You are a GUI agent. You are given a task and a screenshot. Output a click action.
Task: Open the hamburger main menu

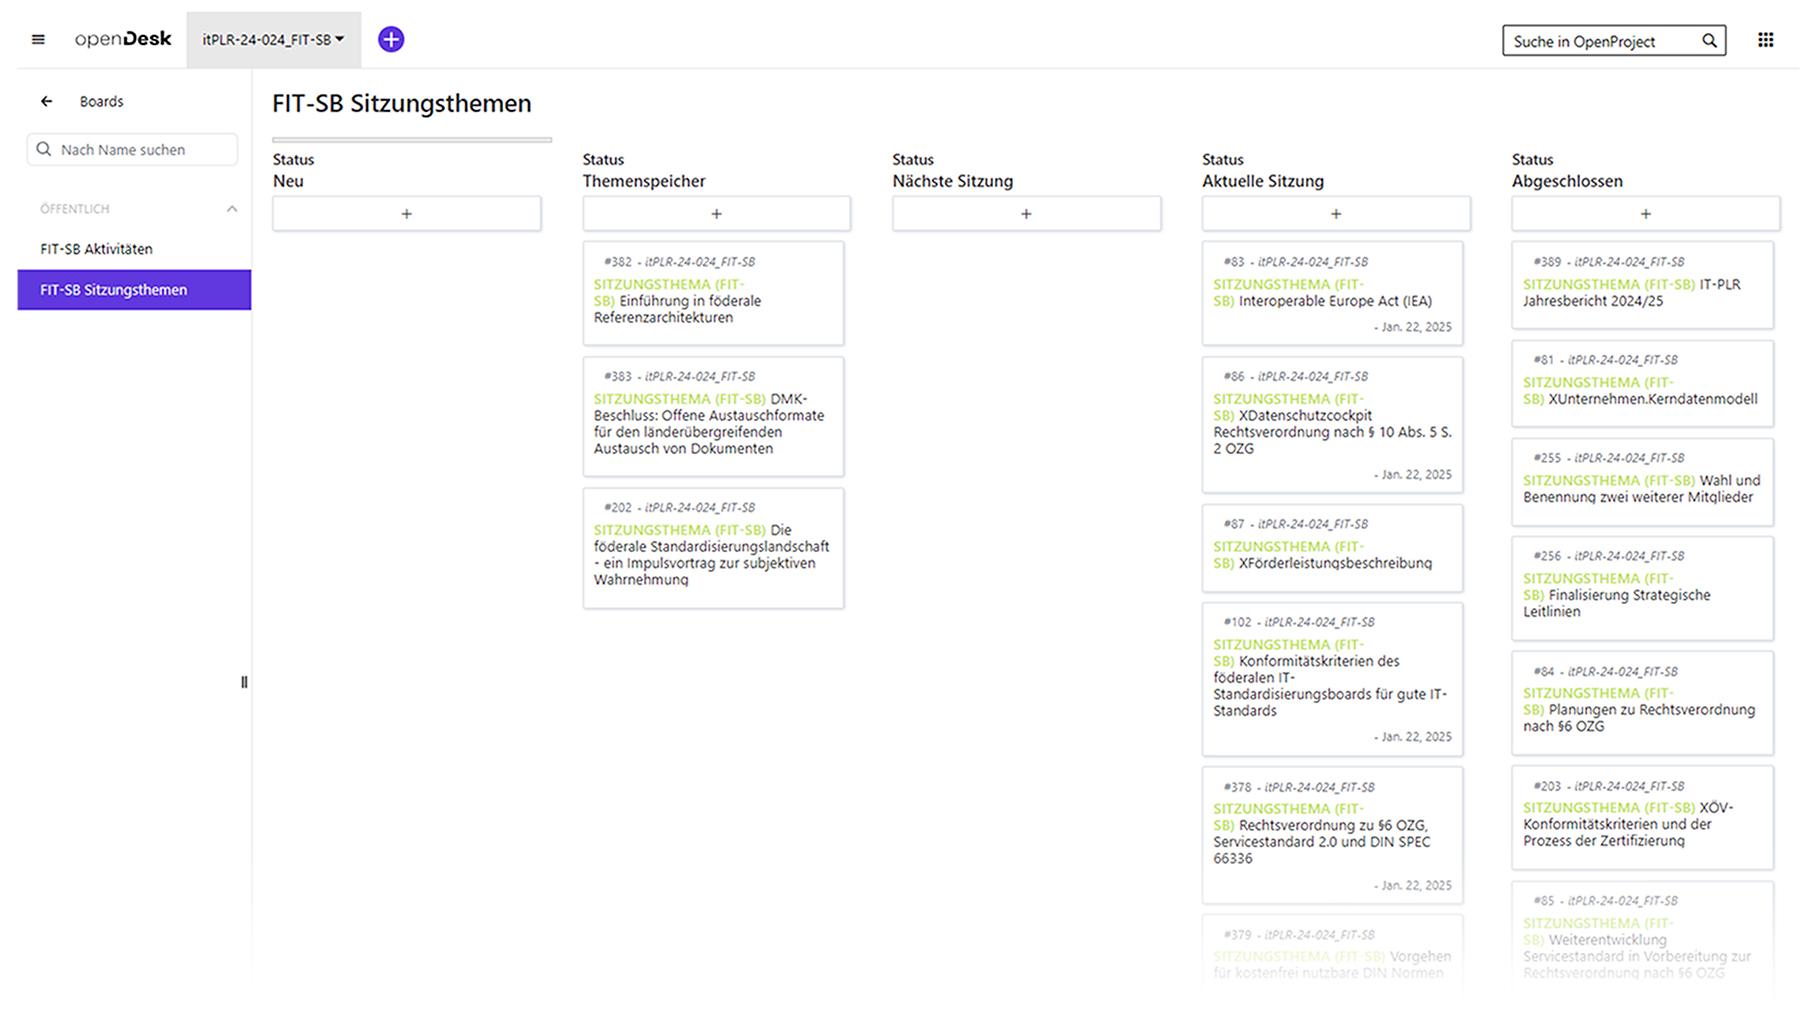(38, 40)
